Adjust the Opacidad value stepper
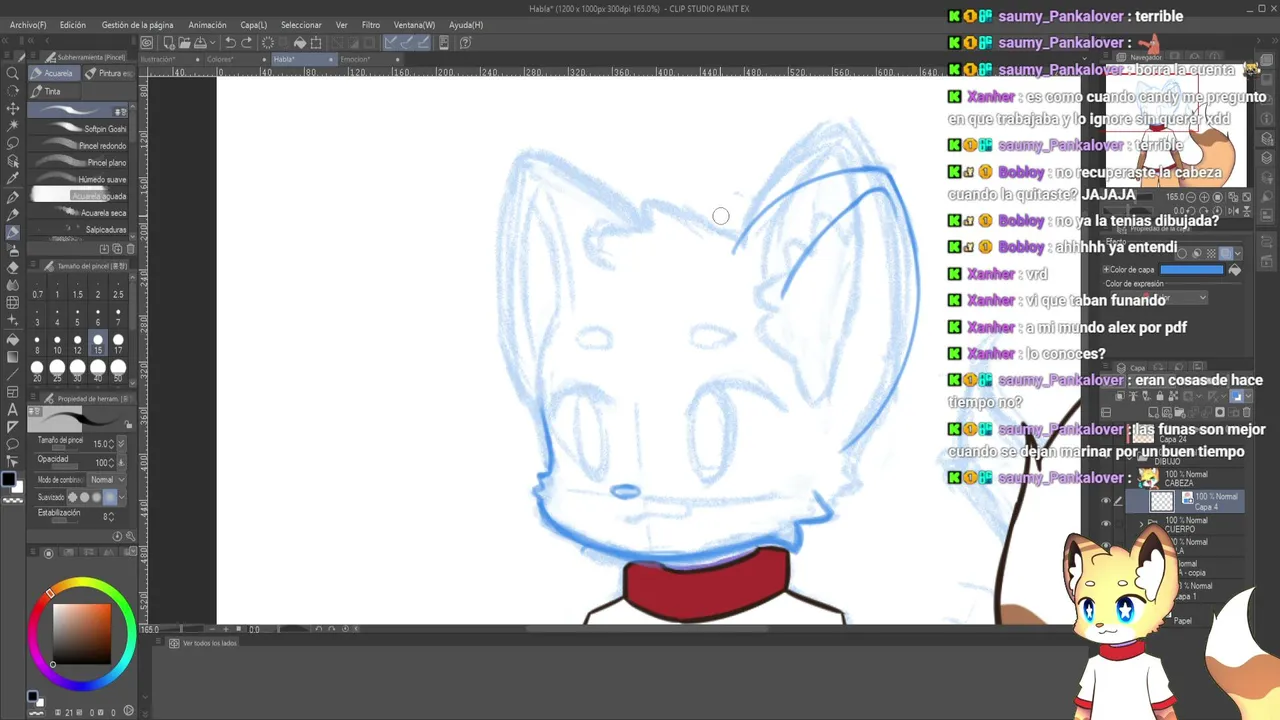The image size is (1280, 720). (x=111, y=463)
